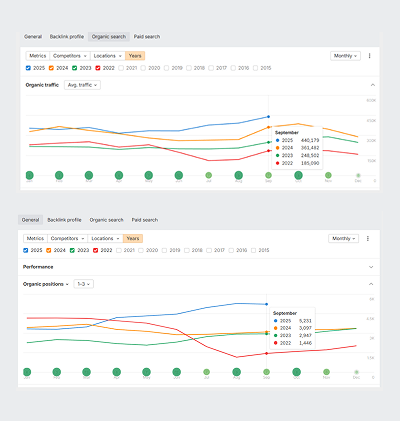
Task: Click the Feb update marker in Organic traffic chart
Action: [x=59, y=175]
